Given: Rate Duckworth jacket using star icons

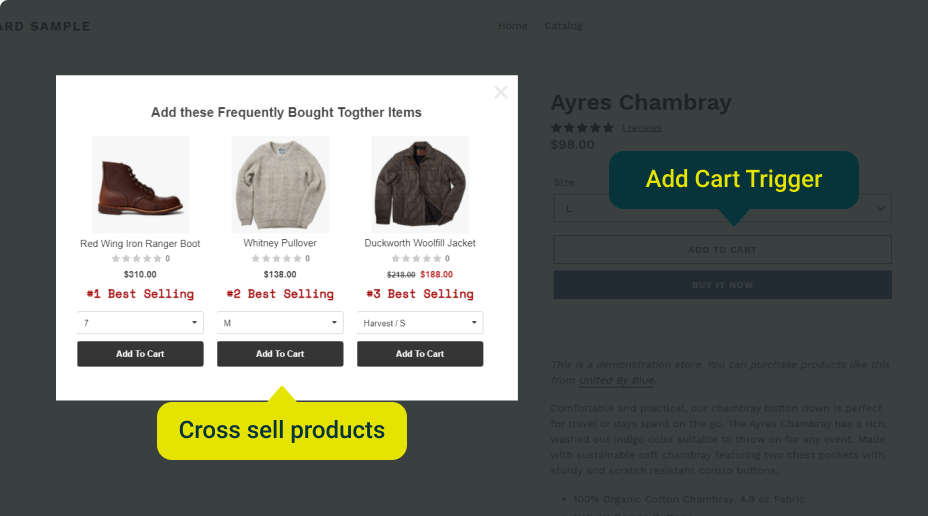Looking at the screenshot, I should click(416, 259).
